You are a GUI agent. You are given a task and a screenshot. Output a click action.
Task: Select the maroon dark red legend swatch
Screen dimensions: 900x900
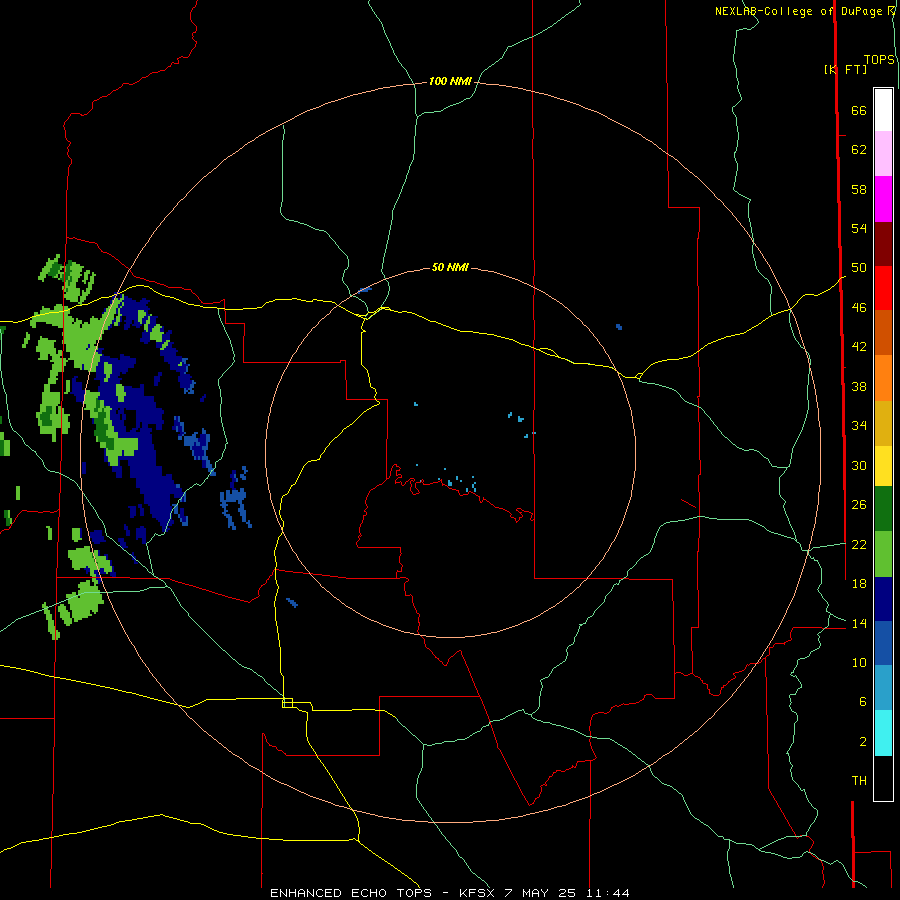point(883,244)
